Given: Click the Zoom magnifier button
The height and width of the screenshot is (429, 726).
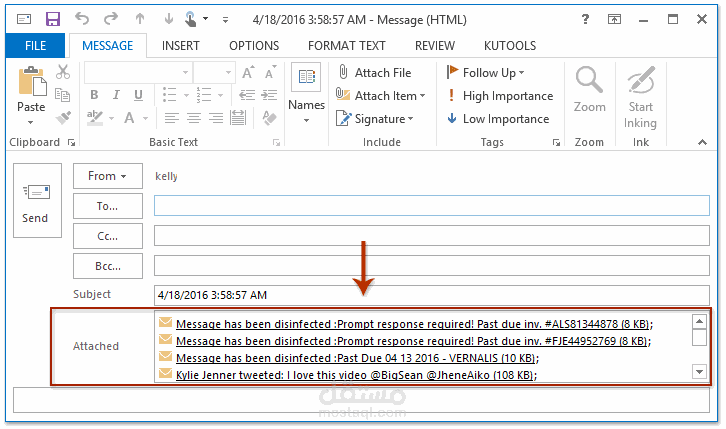Looking at the screenshot, I should (x=589, y=90).
